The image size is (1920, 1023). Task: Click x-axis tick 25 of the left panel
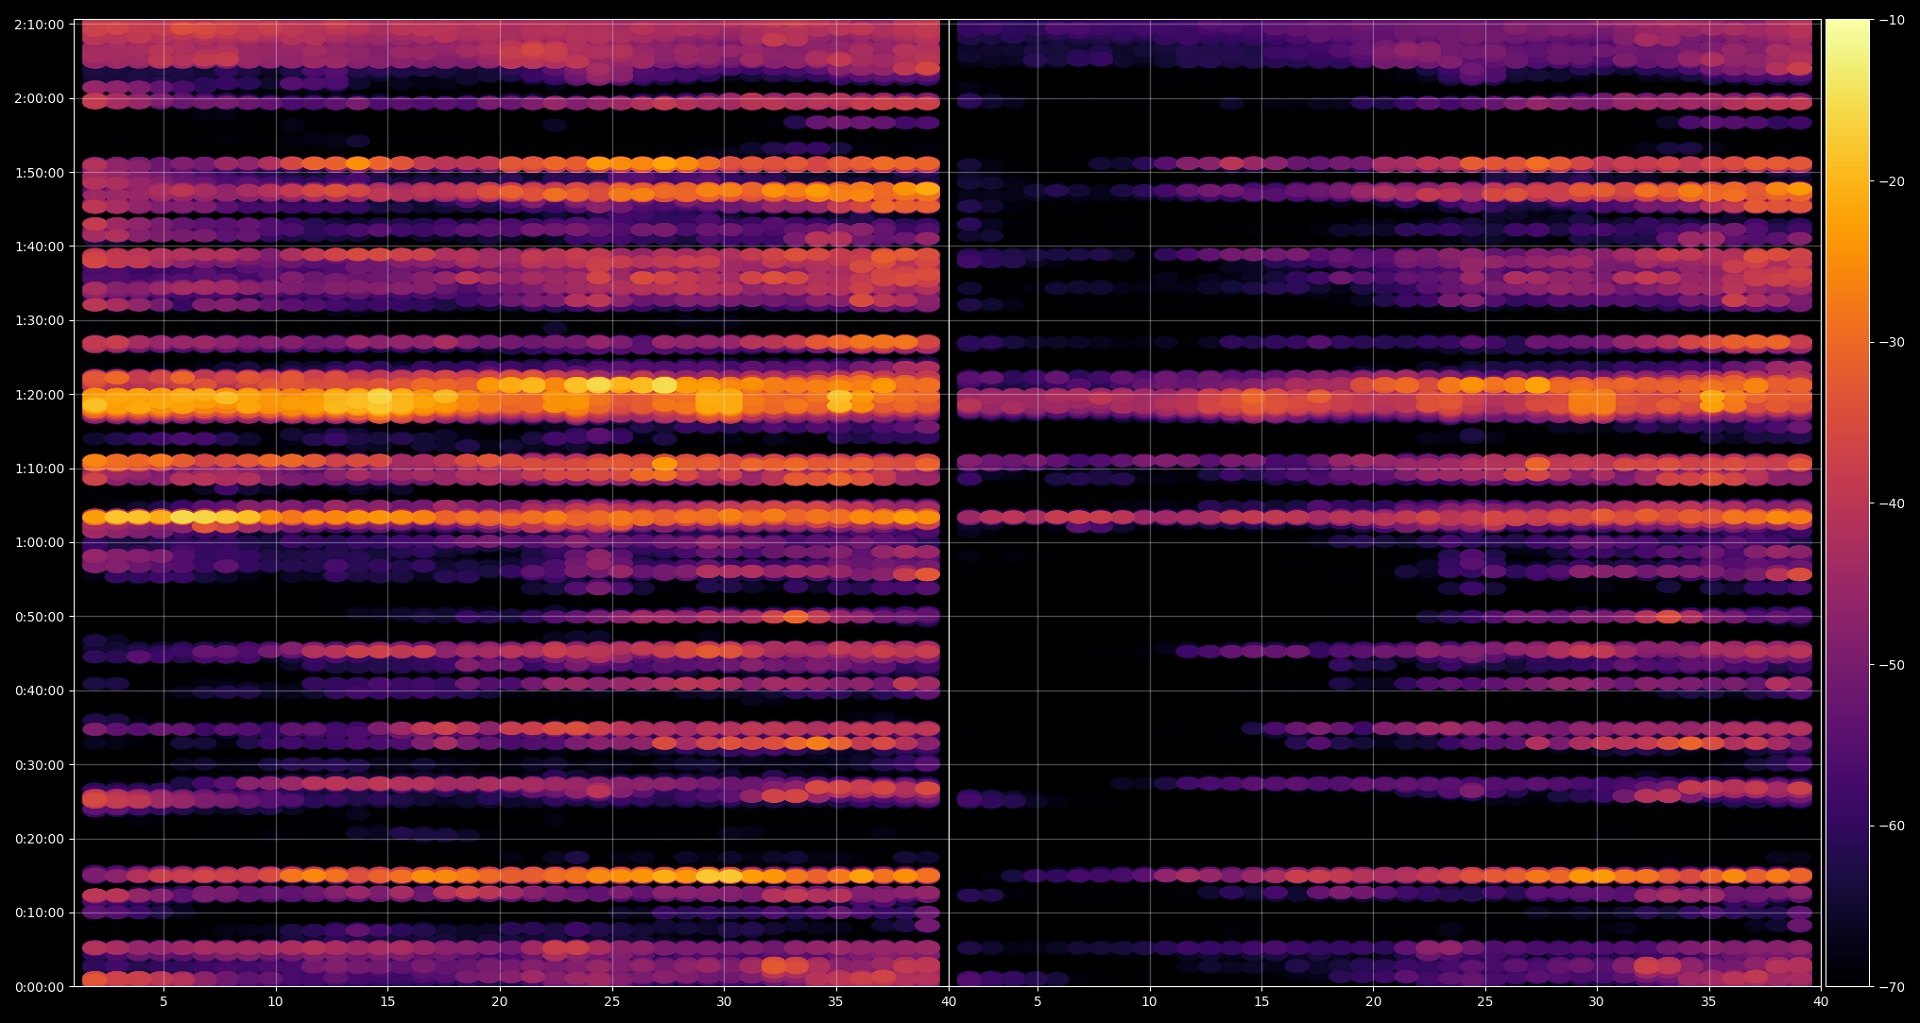[x=612, y=1001]
